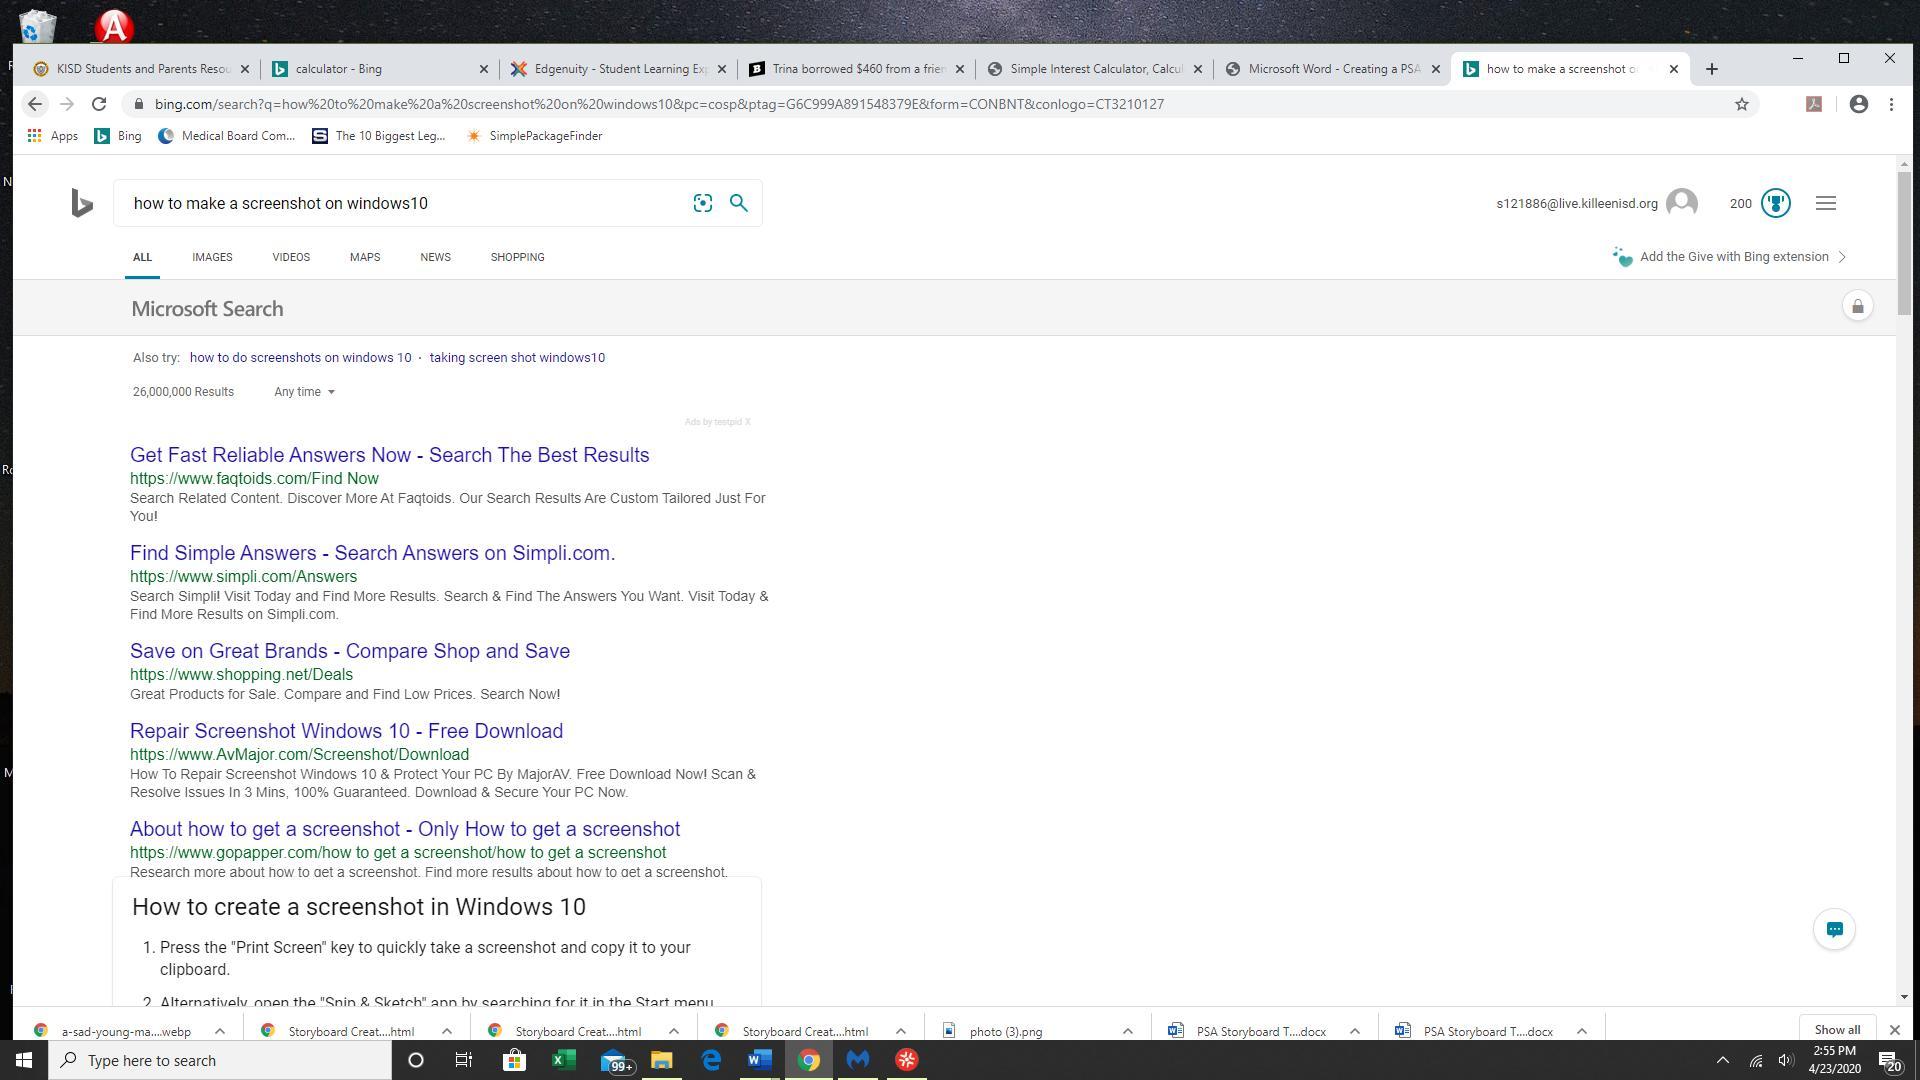Open the Bing hamburger settings menu

coord(1825,203)
